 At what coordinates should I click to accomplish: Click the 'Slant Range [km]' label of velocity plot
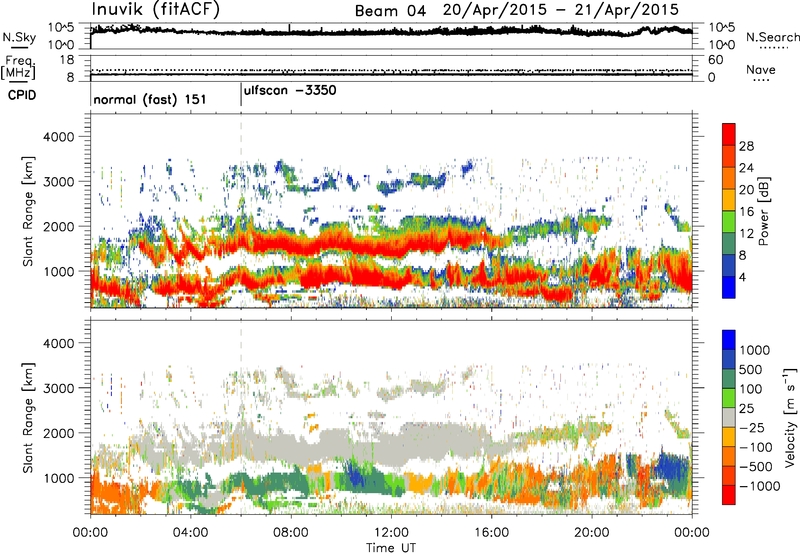[28, 418]
